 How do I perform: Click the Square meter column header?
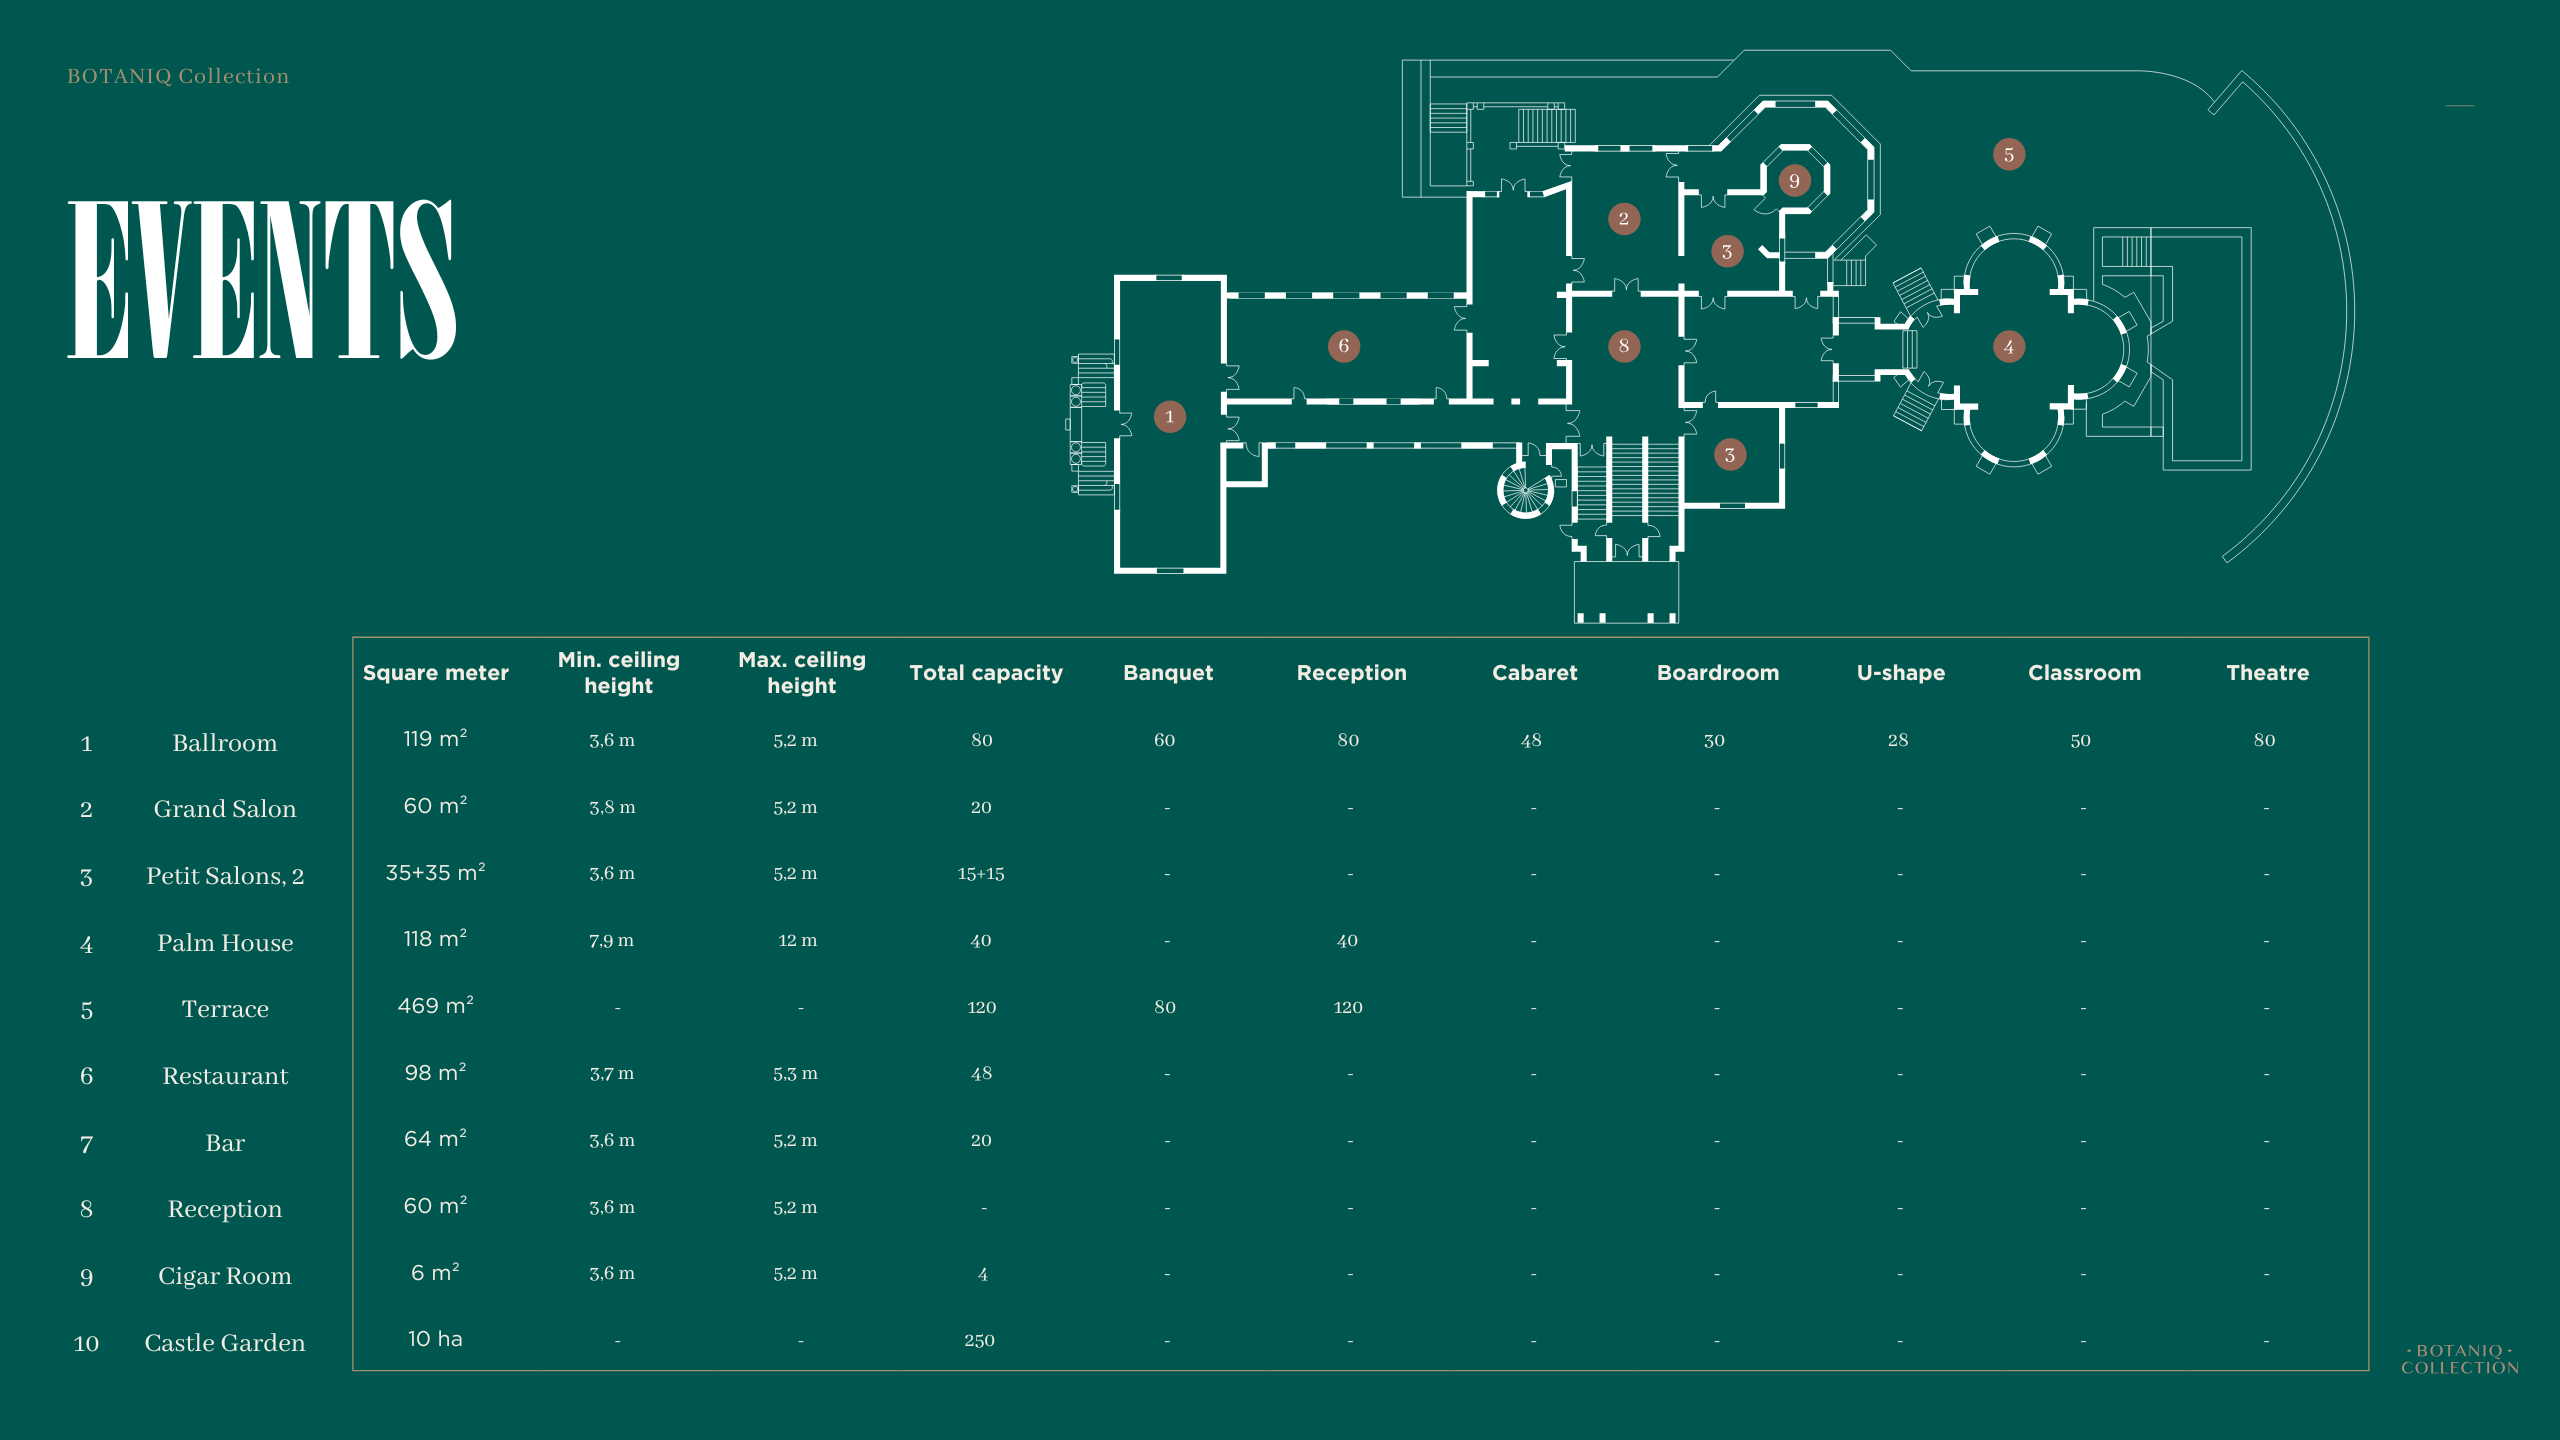(435, 673)
